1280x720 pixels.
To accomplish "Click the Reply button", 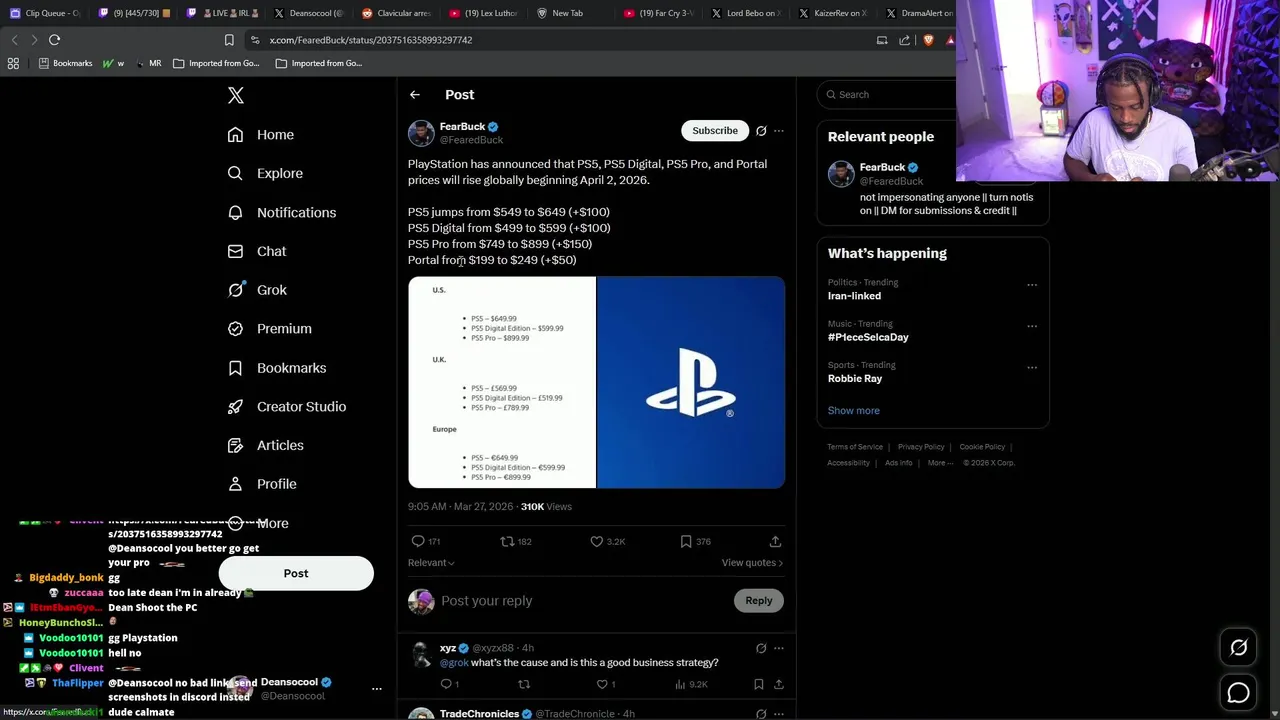I will [759, 601].
